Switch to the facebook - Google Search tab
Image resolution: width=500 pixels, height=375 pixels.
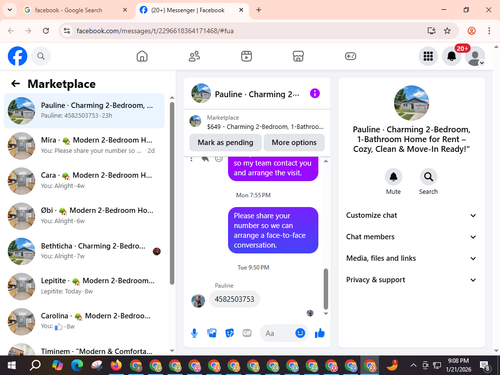tap(75, 10)
